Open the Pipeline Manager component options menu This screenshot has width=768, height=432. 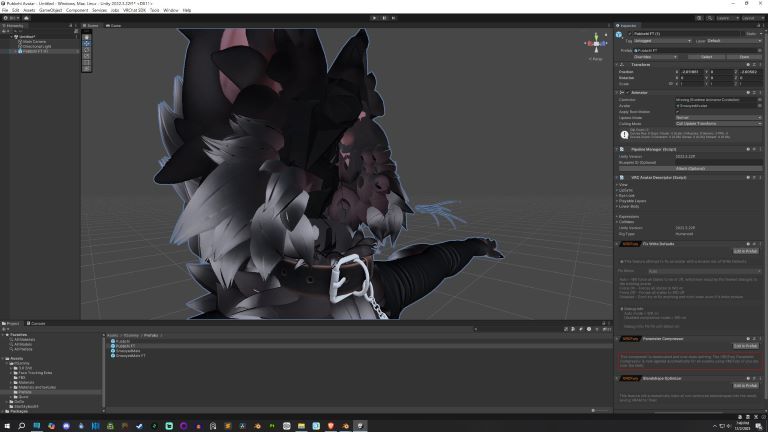tap(760, 149)
